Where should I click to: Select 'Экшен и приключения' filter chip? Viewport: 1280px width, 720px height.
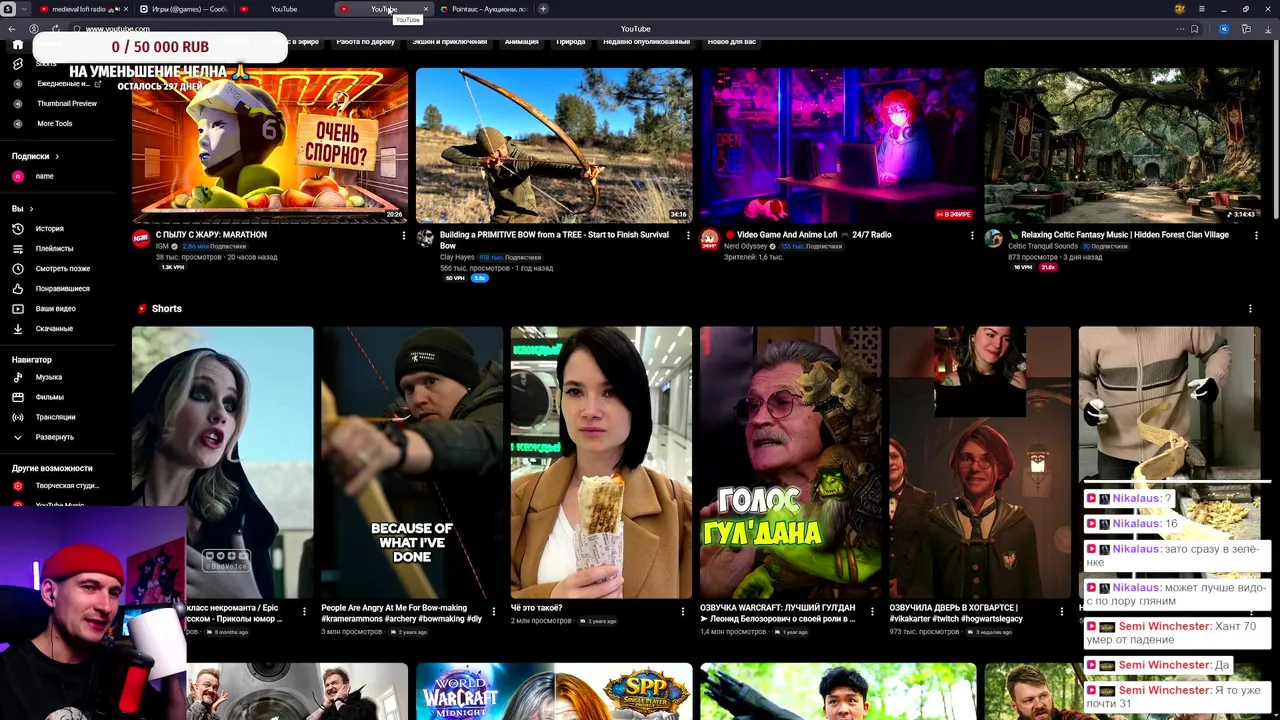tap(449, 42)
